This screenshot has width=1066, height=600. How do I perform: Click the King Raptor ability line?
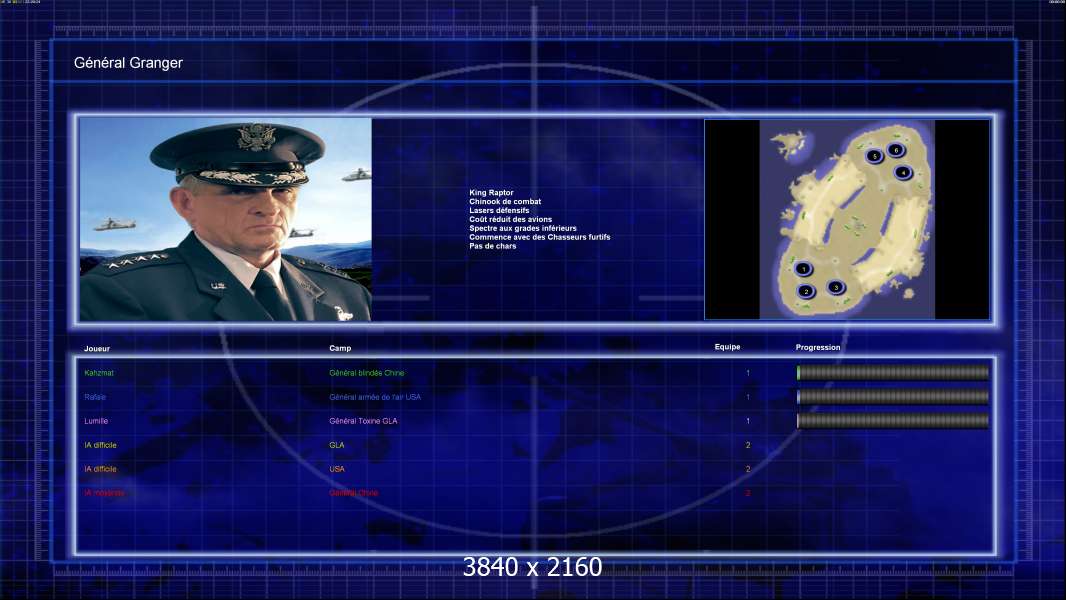point(492,193)
